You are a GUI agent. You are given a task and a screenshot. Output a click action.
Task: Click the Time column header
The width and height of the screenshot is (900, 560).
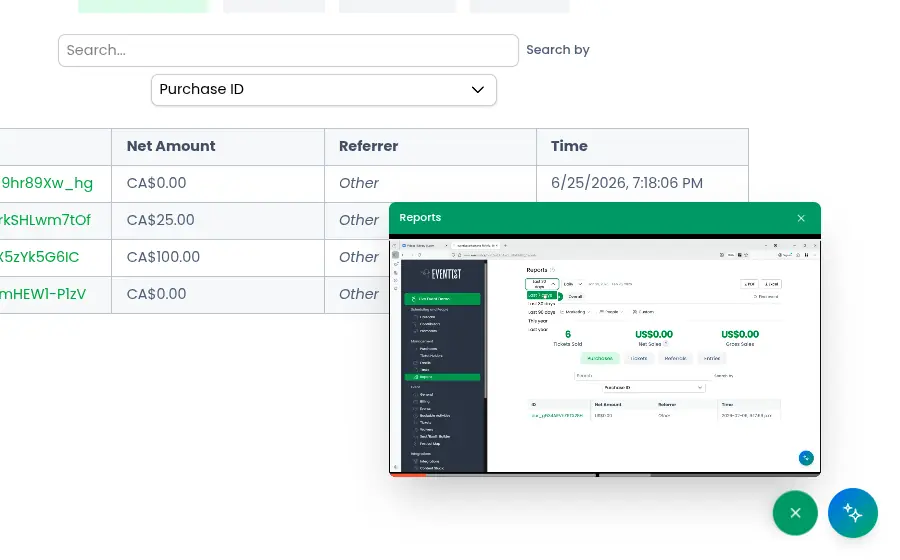569,146
